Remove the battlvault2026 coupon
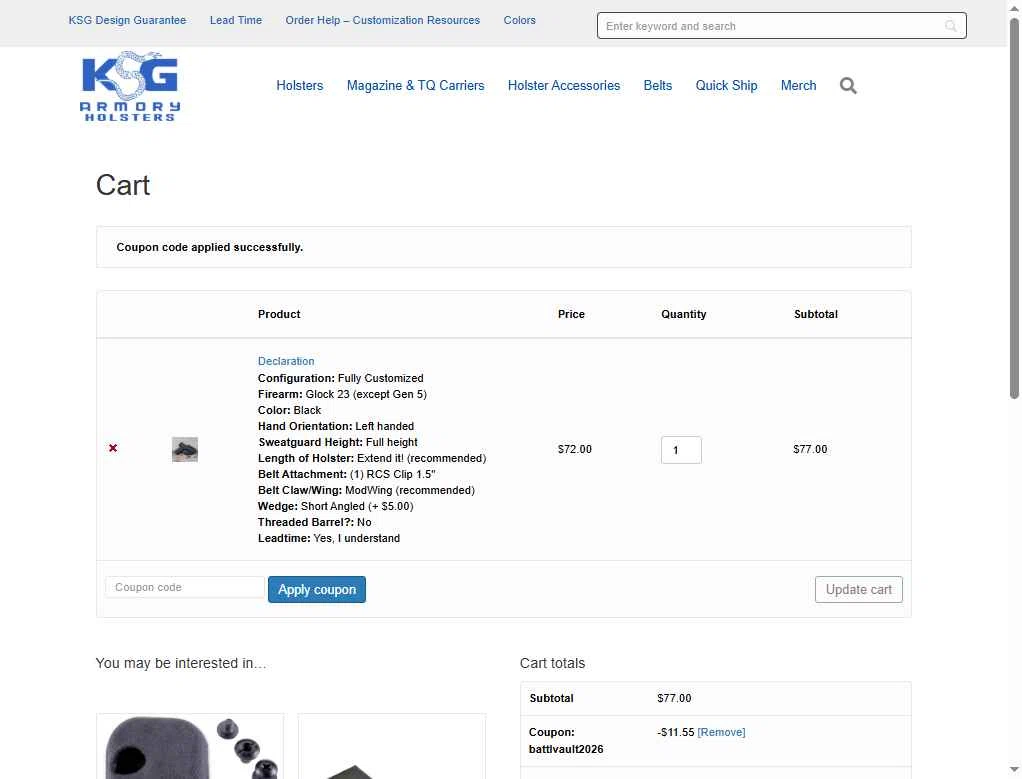 pyautogui.click(x=722, y=732)
